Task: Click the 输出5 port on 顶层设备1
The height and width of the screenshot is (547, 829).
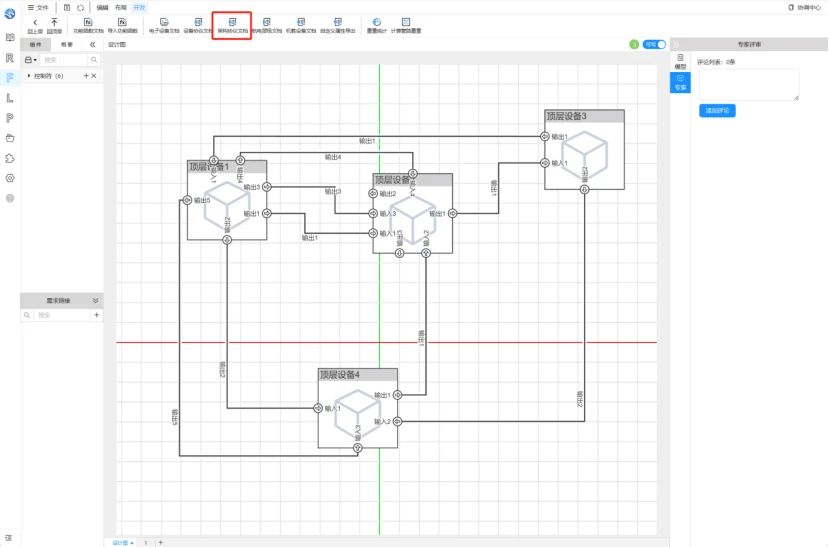Action: (x=187, y=200)
